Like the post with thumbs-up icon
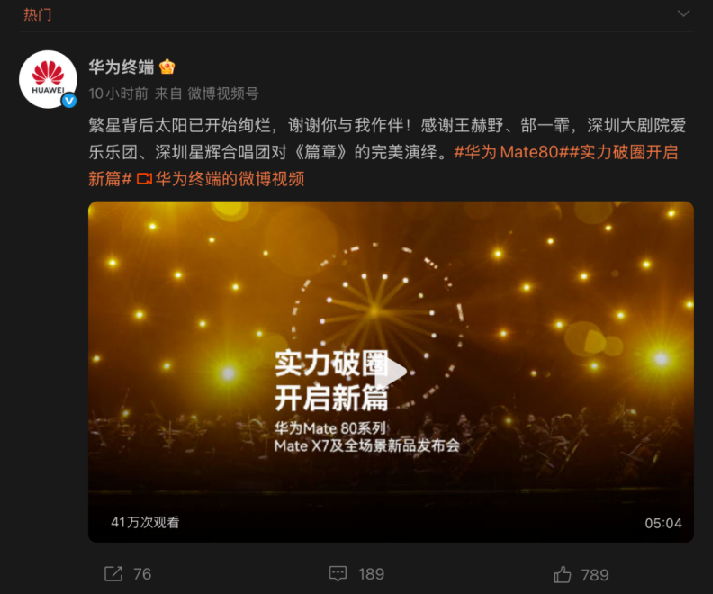713x594 pixels. (562, 574)
